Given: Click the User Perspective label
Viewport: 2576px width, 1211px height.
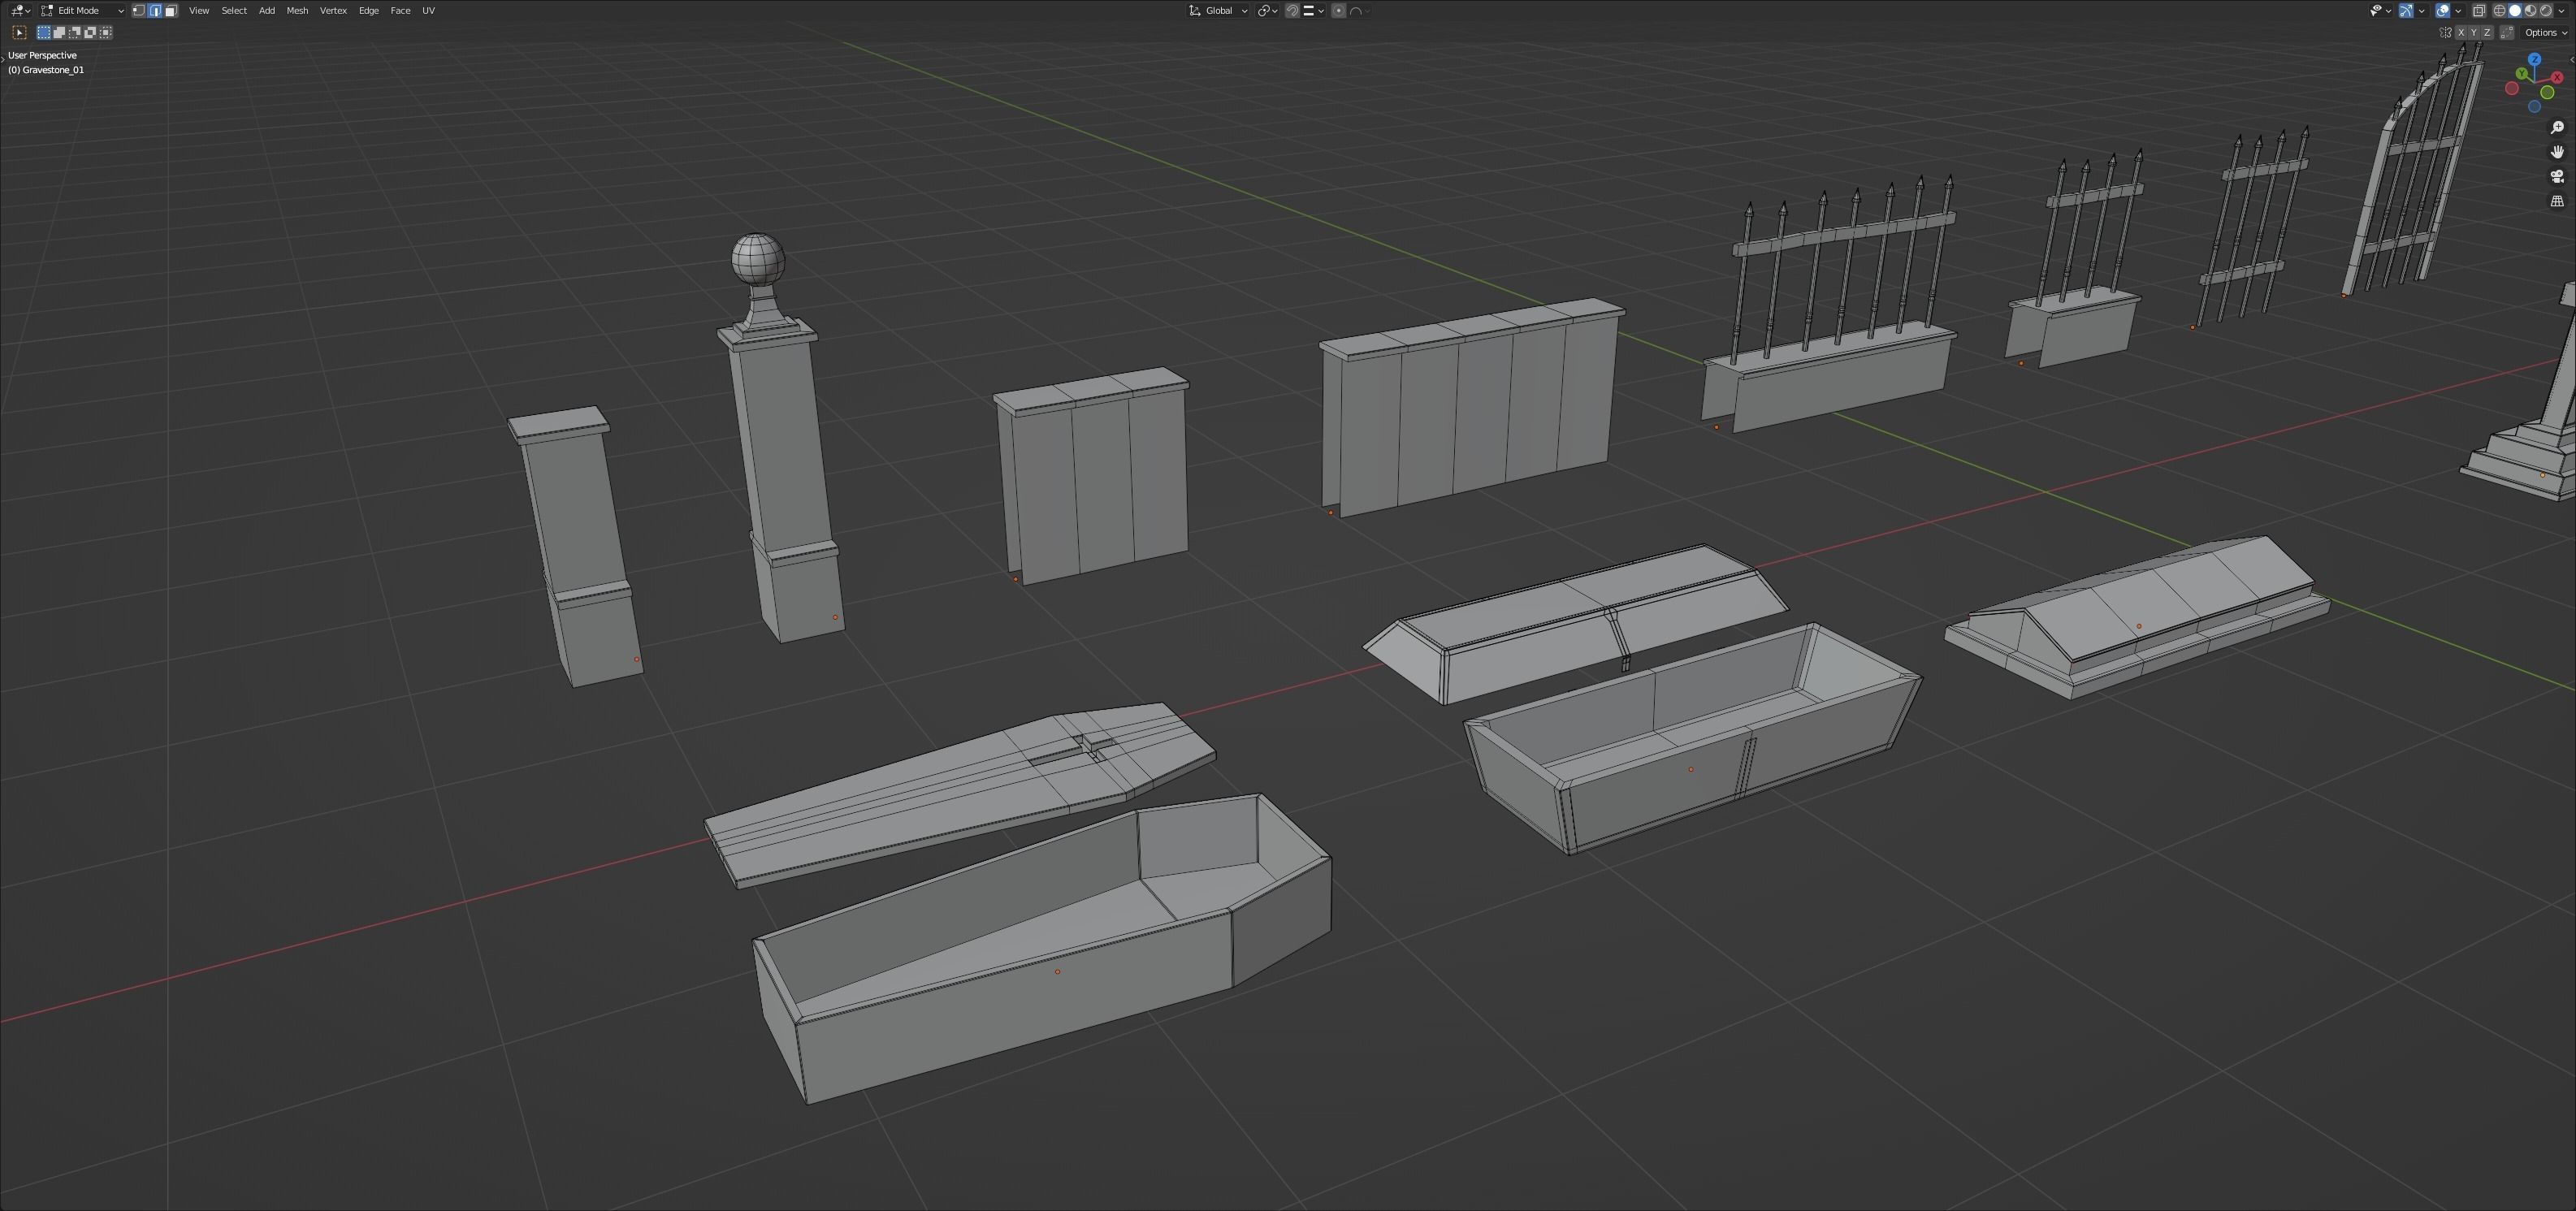Looking at the screenshot, I should (42, 55).
